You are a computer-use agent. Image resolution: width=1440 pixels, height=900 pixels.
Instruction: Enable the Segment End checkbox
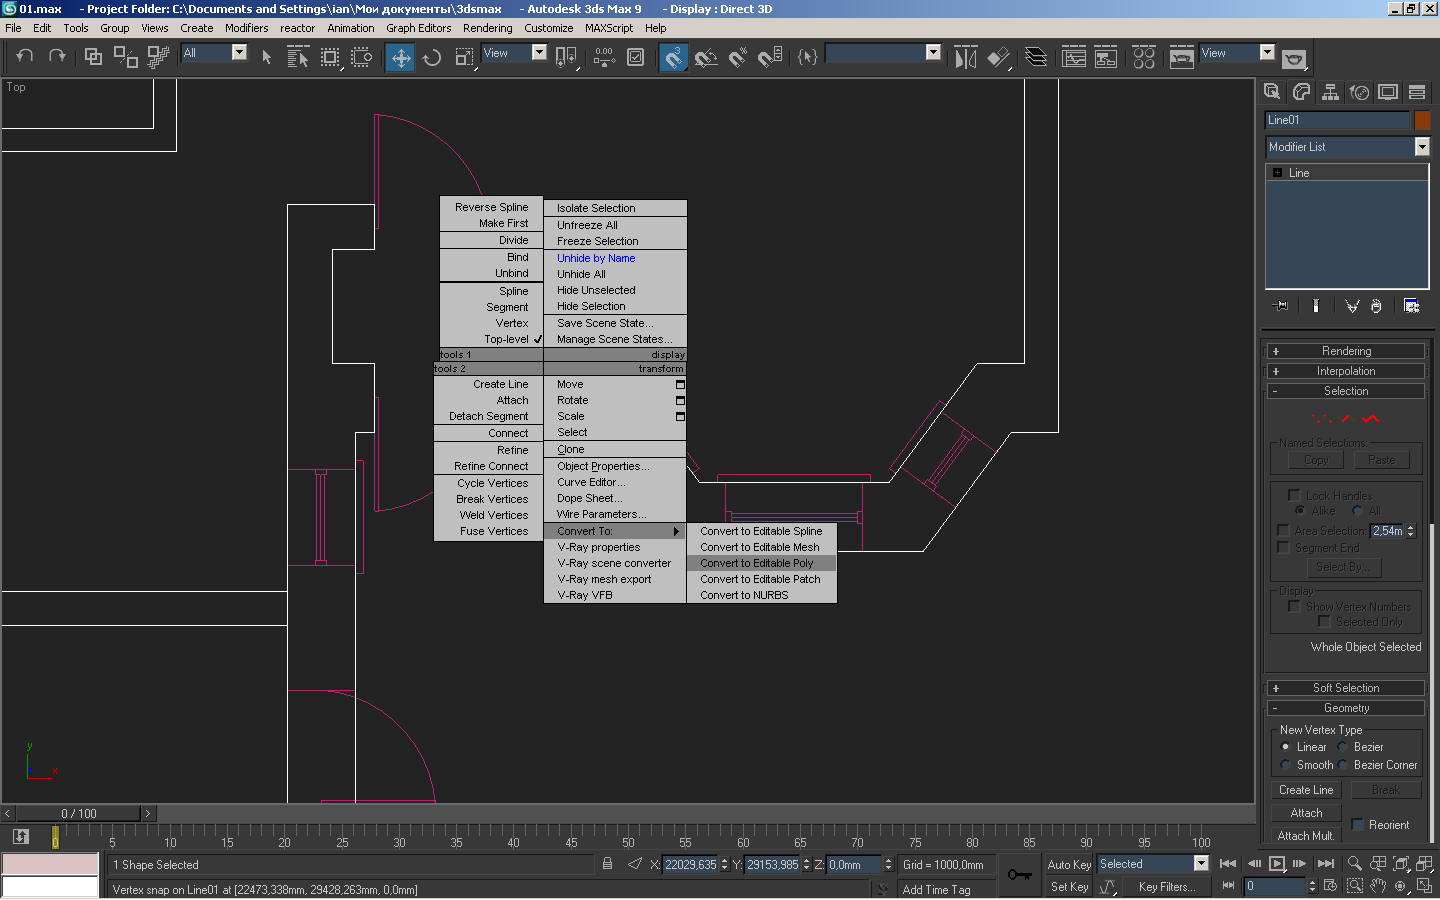1283,547
